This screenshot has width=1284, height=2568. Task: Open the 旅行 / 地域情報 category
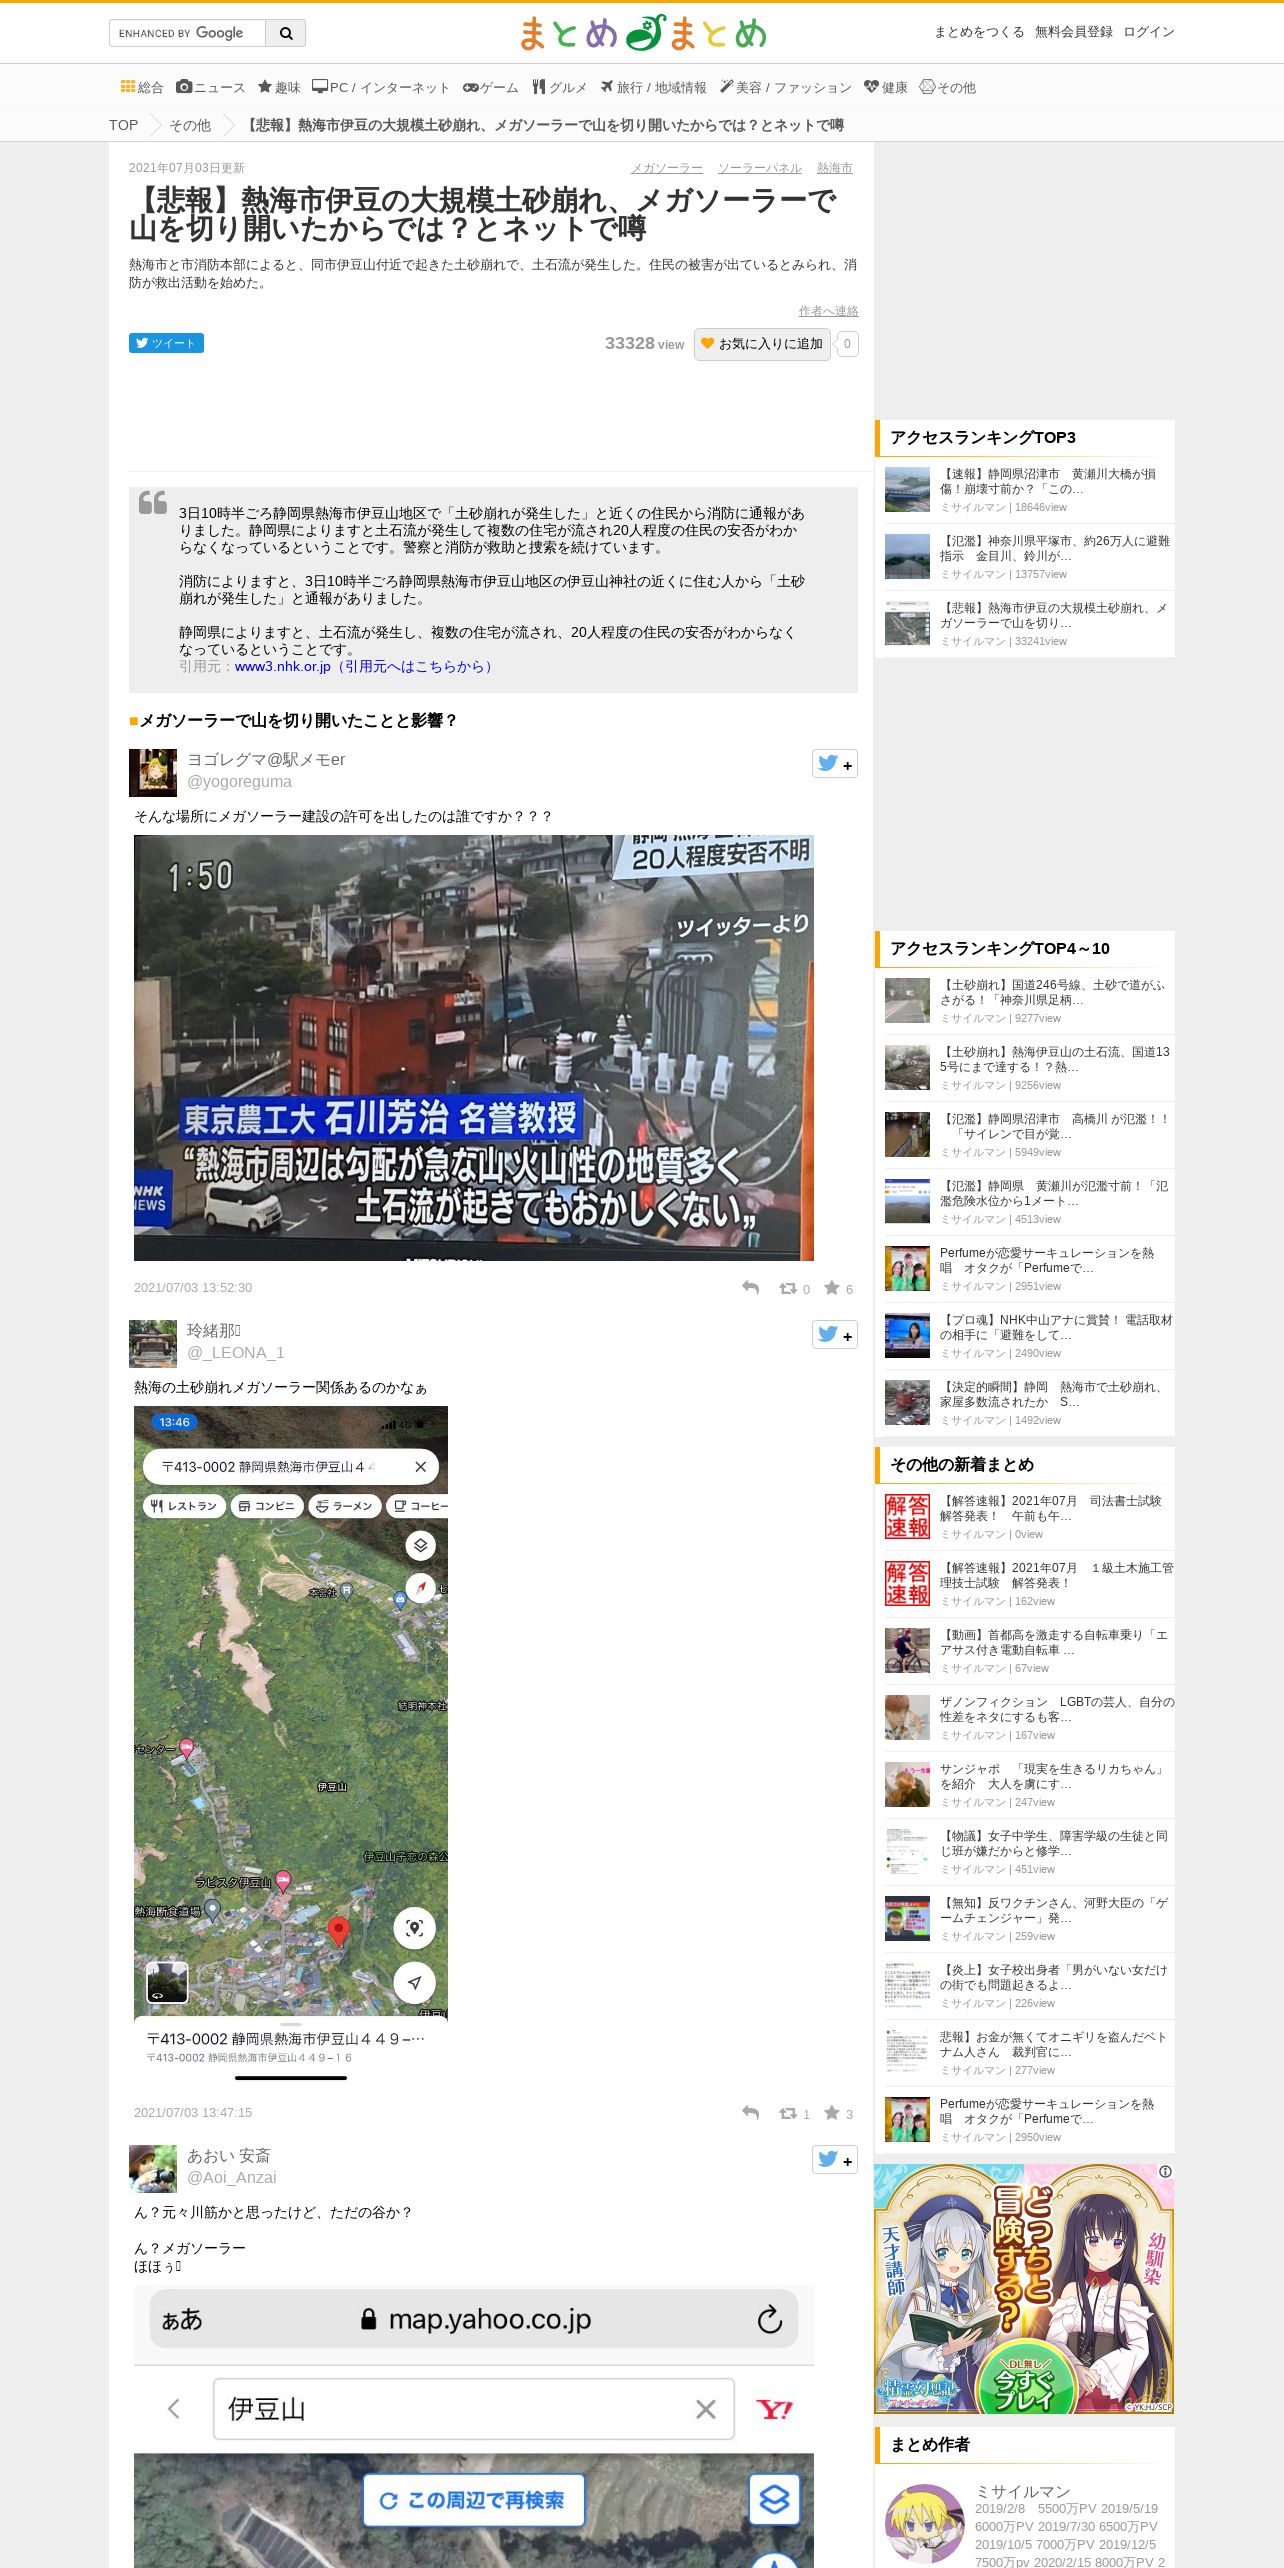653,87
